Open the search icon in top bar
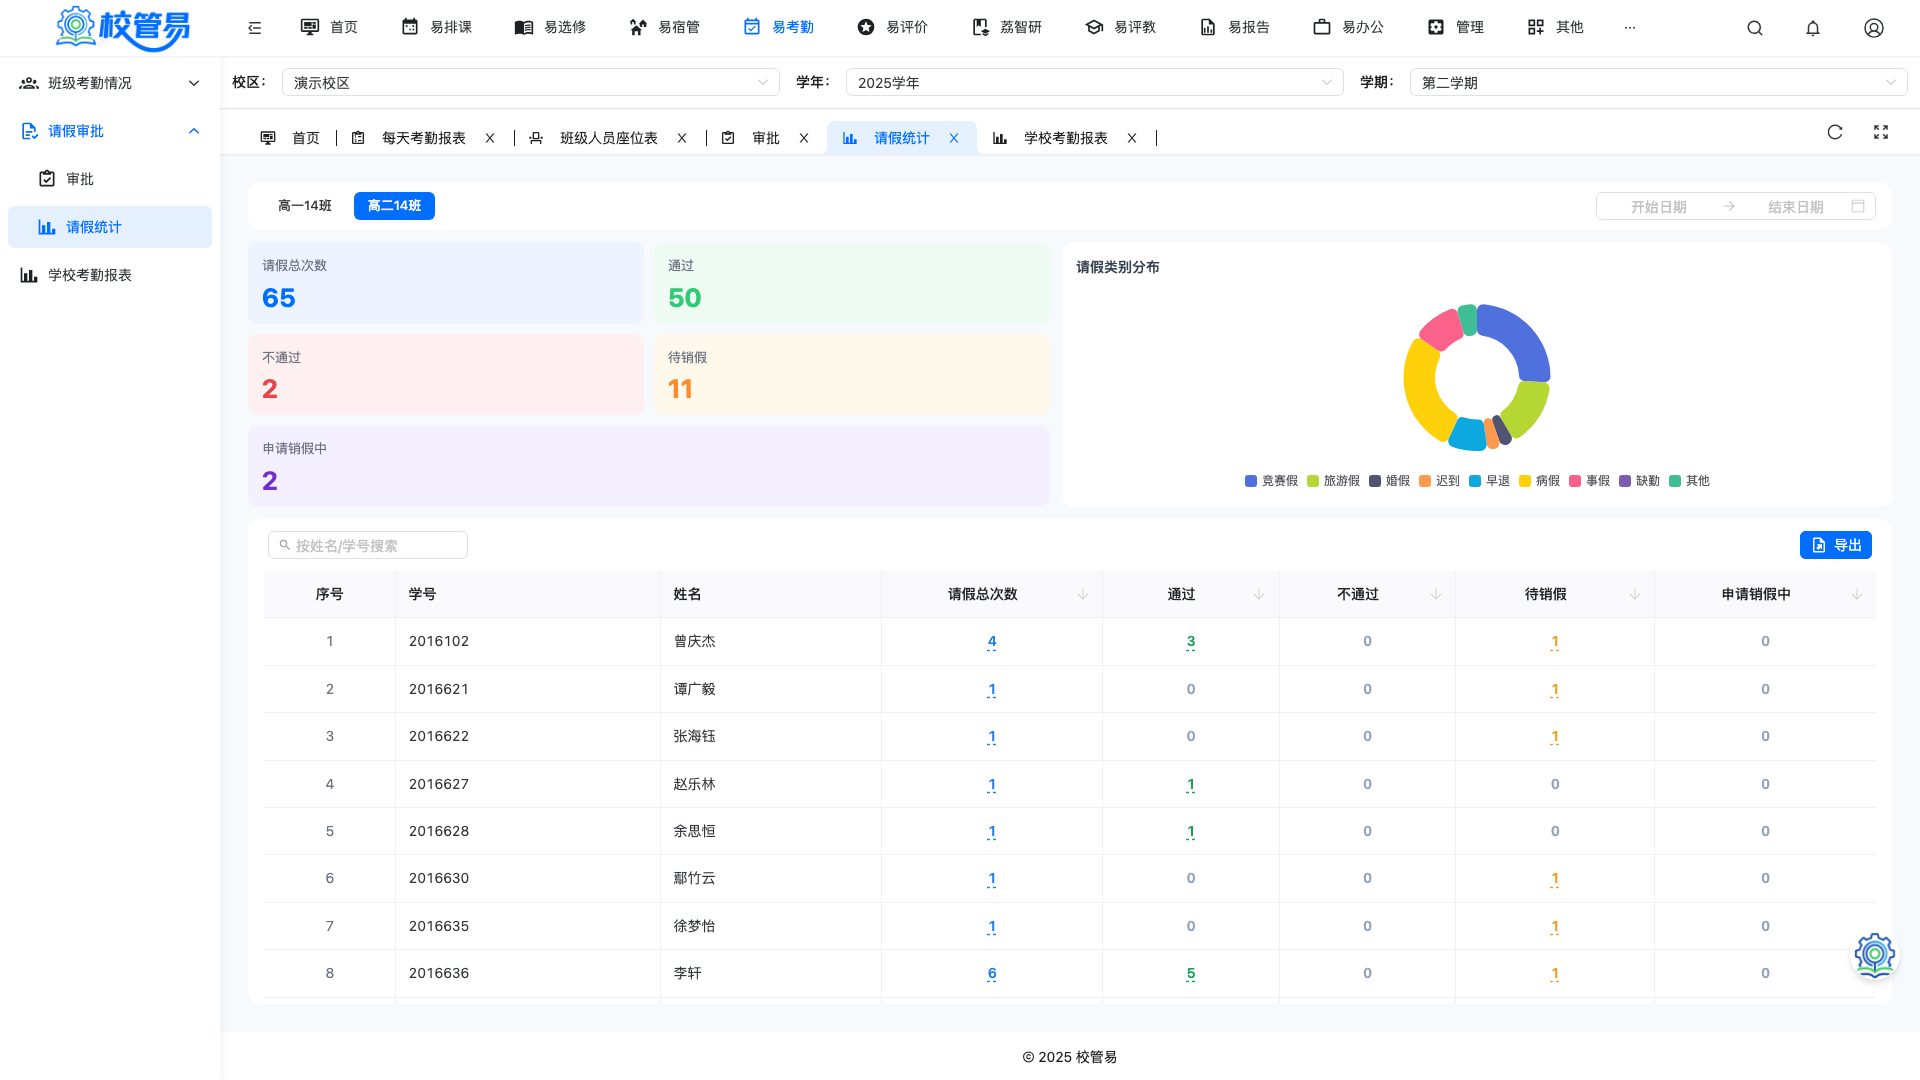 (x=1754, y=28)
